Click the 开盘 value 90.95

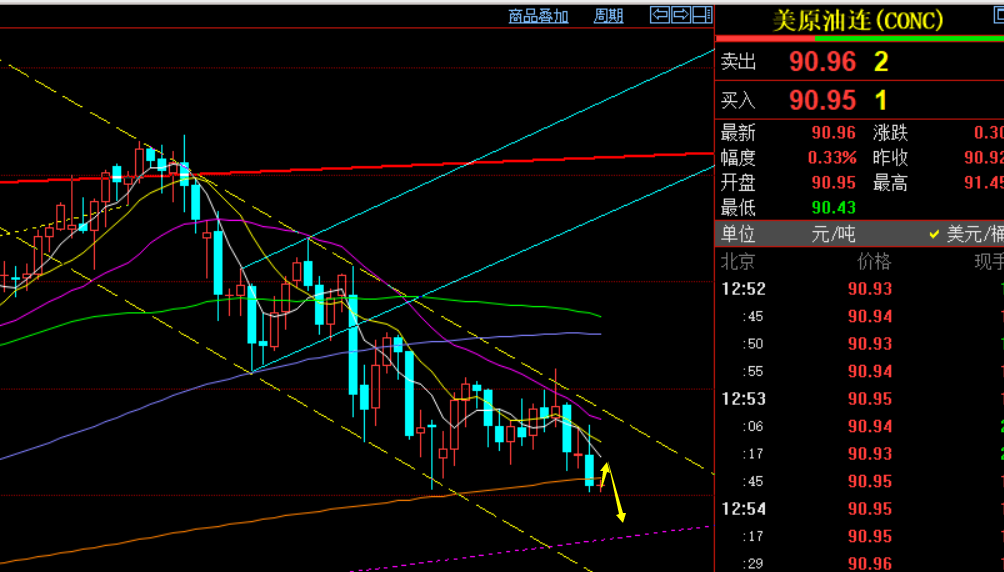click(x=834, y=183)
